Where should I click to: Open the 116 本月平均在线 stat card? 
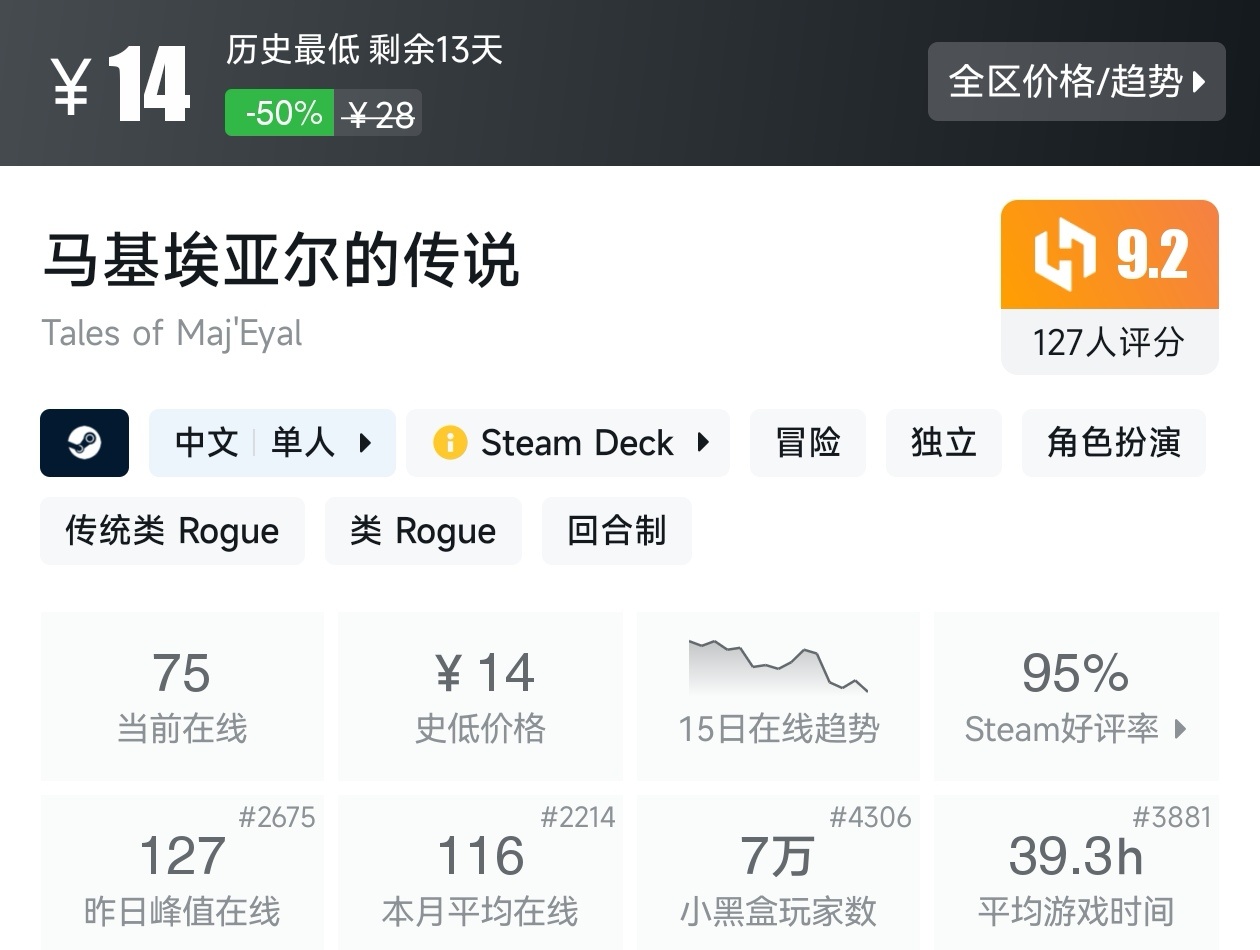point(480,872)
